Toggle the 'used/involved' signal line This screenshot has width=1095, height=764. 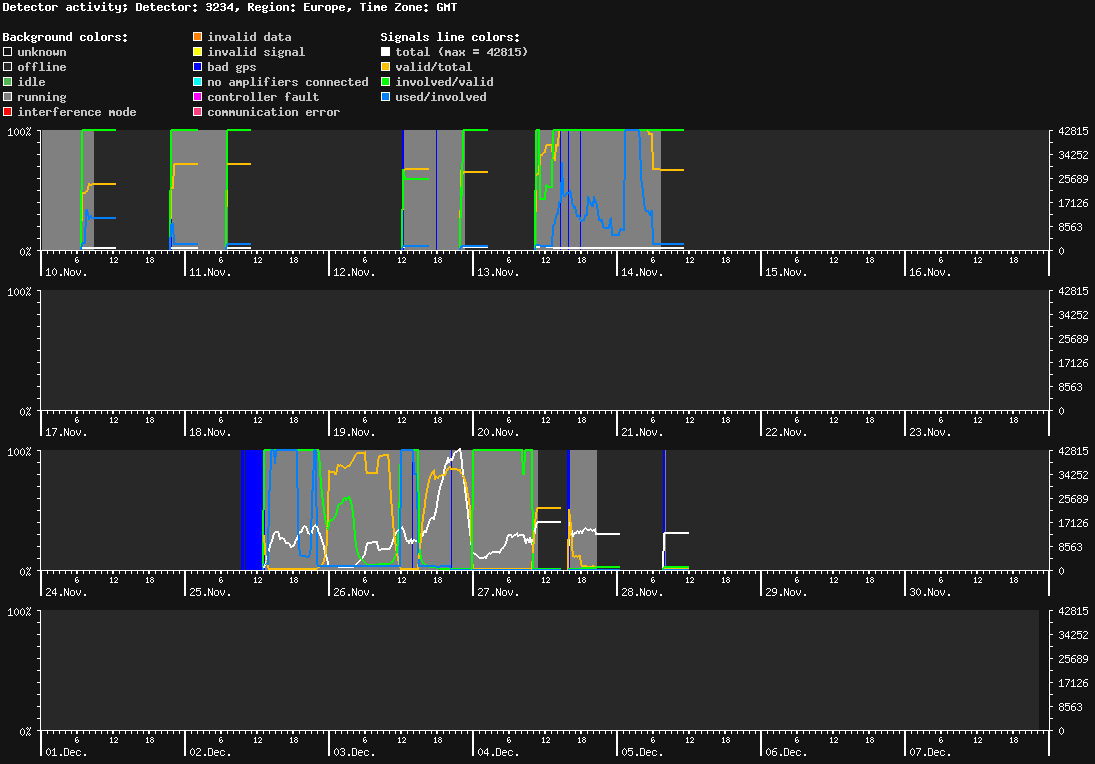(385, 96)
